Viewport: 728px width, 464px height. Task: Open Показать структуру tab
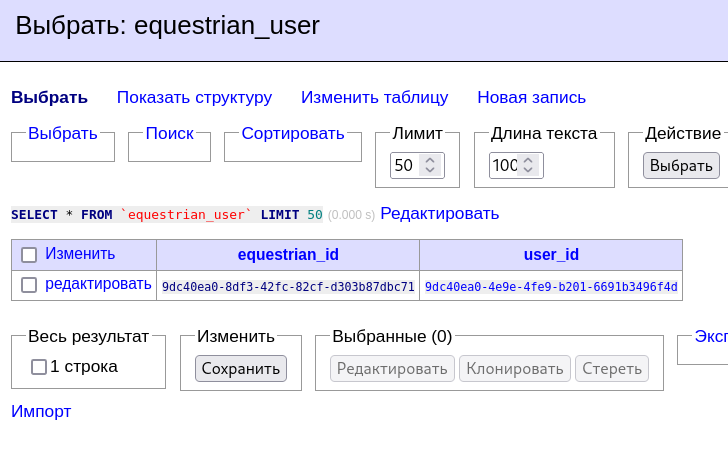point(194,98)
